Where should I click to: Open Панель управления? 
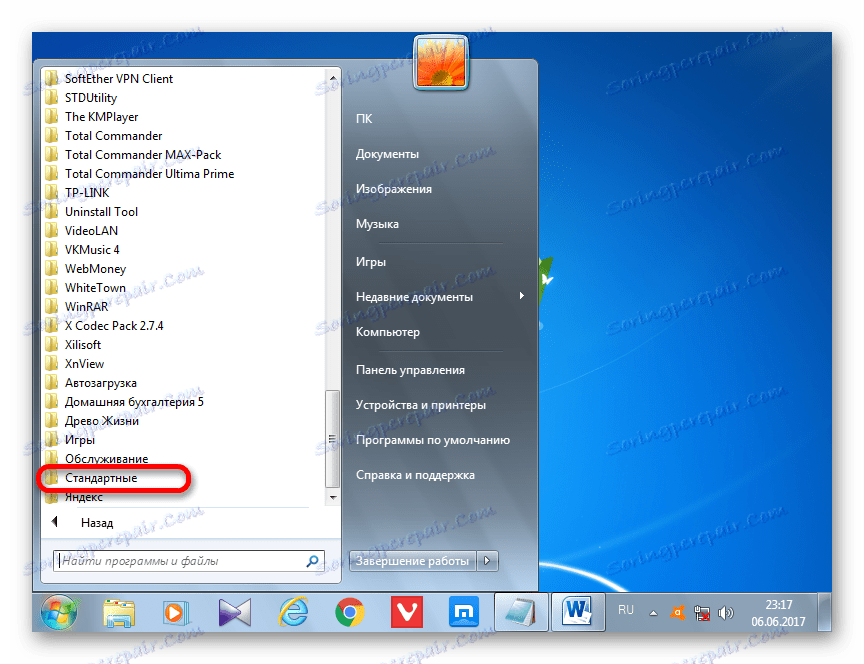(x=410, y=370)
